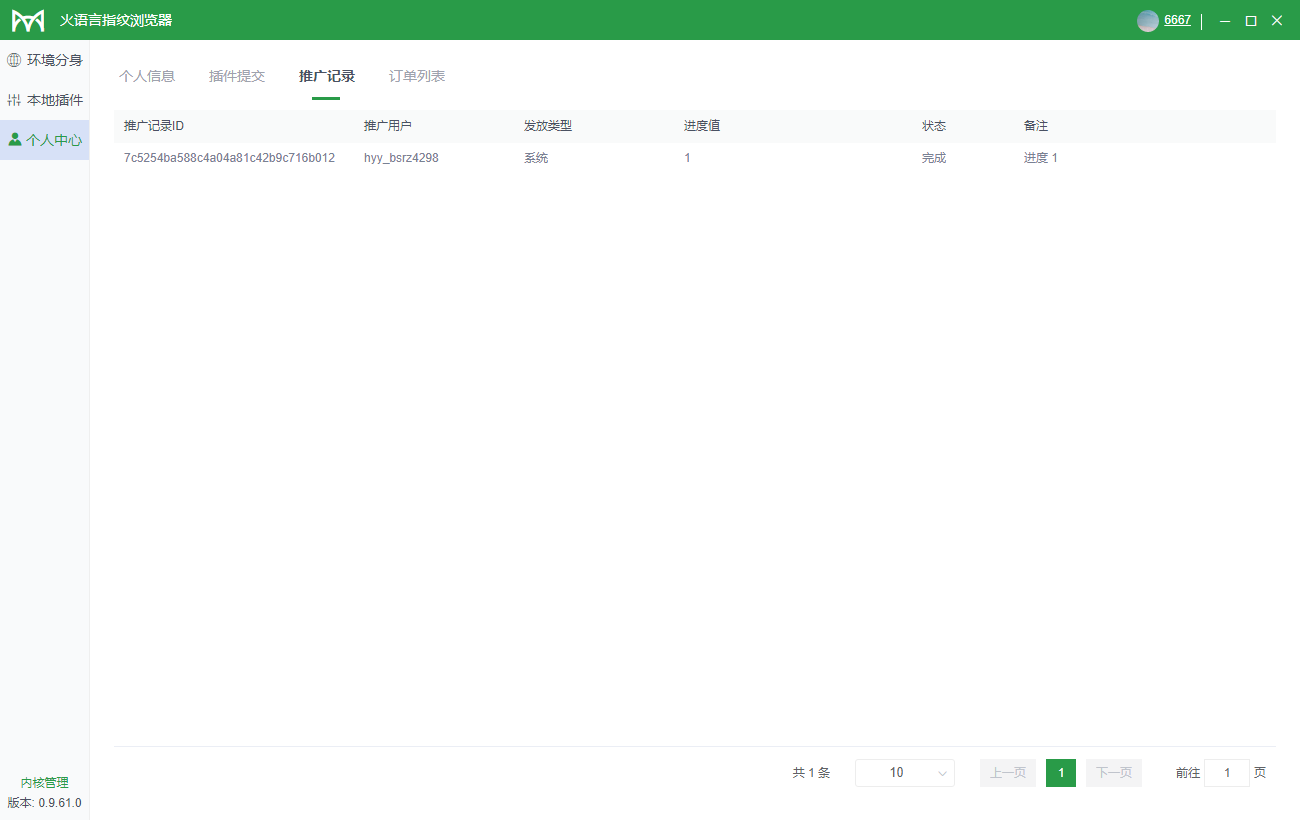Click the app logo in title bar
The image size is (1300, 820).
coord(28,21)
